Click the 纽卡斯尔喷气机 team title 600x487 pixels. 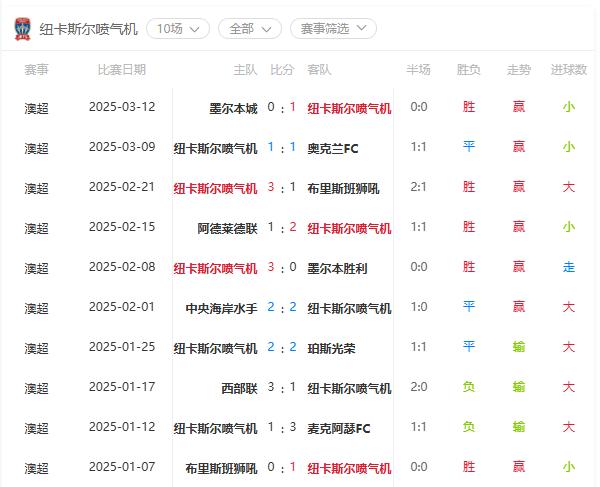click(88, 29)
